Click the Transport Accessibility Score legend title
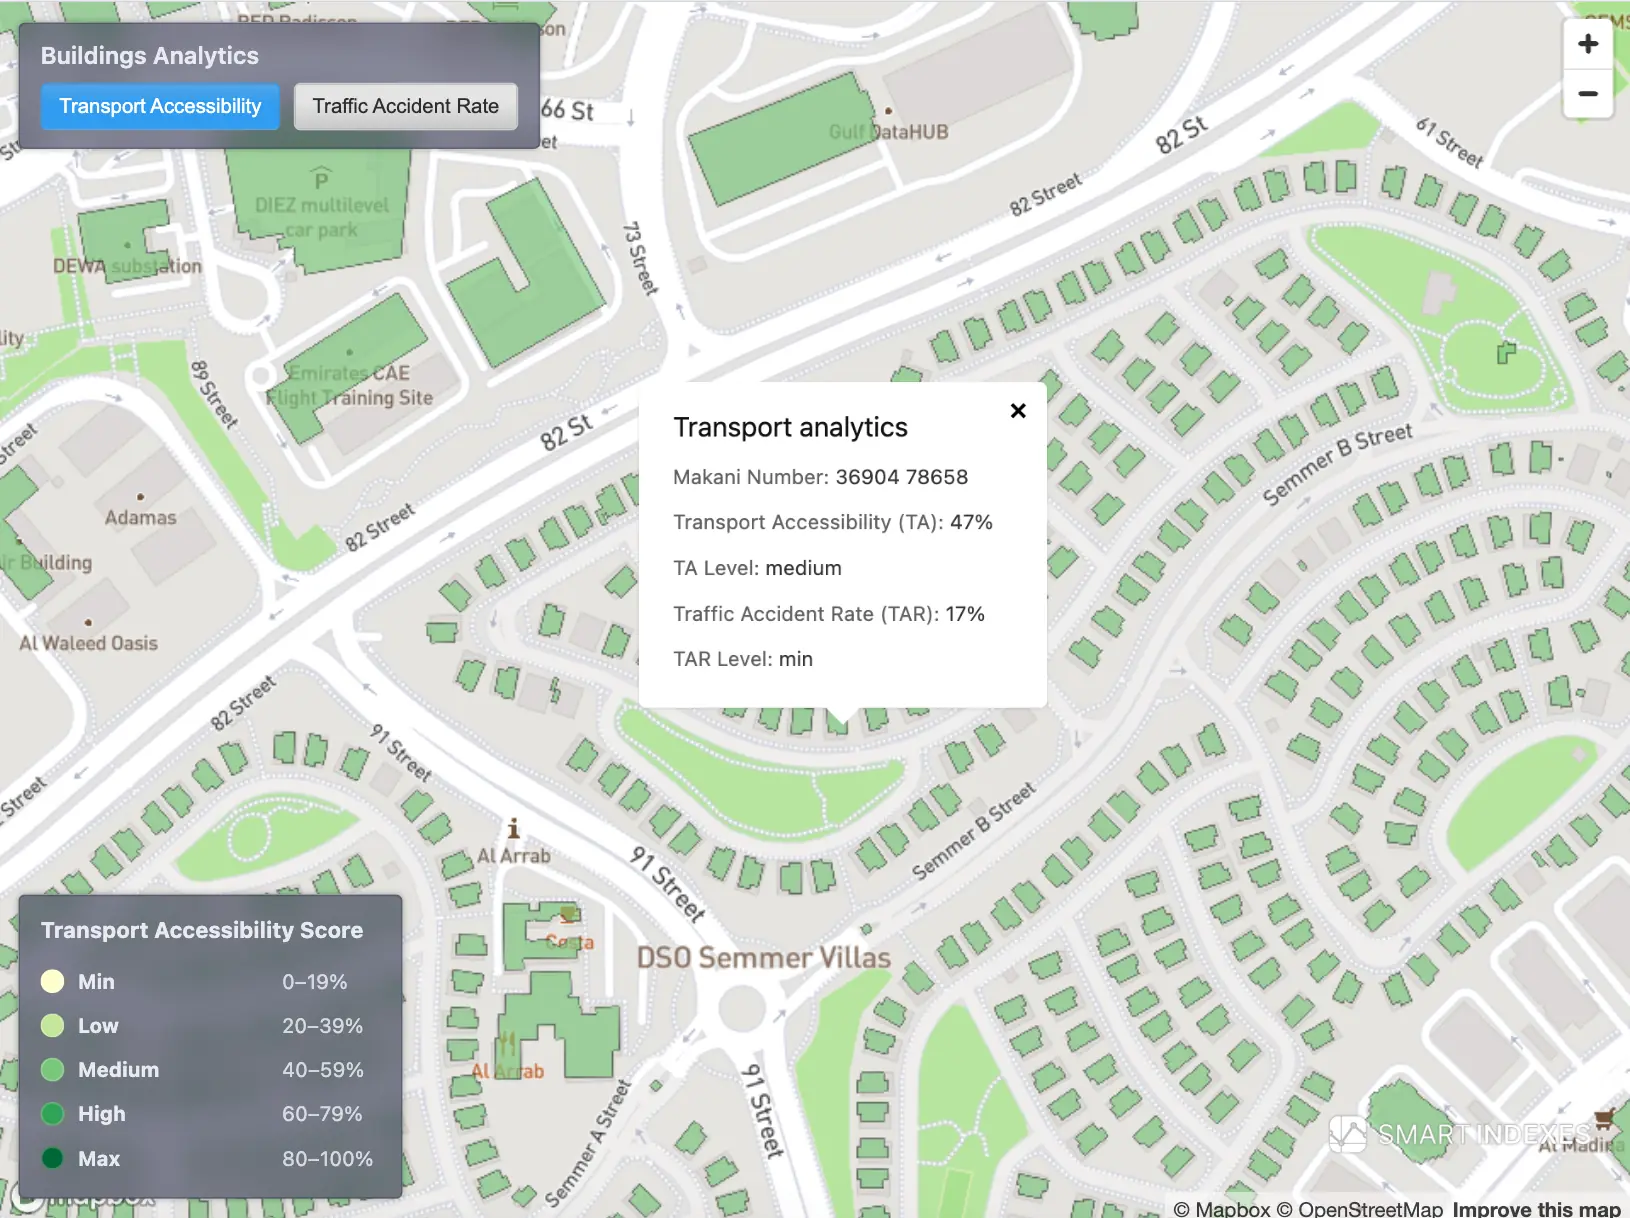Screen dimensions: 1630x1218 pos(202,930)
